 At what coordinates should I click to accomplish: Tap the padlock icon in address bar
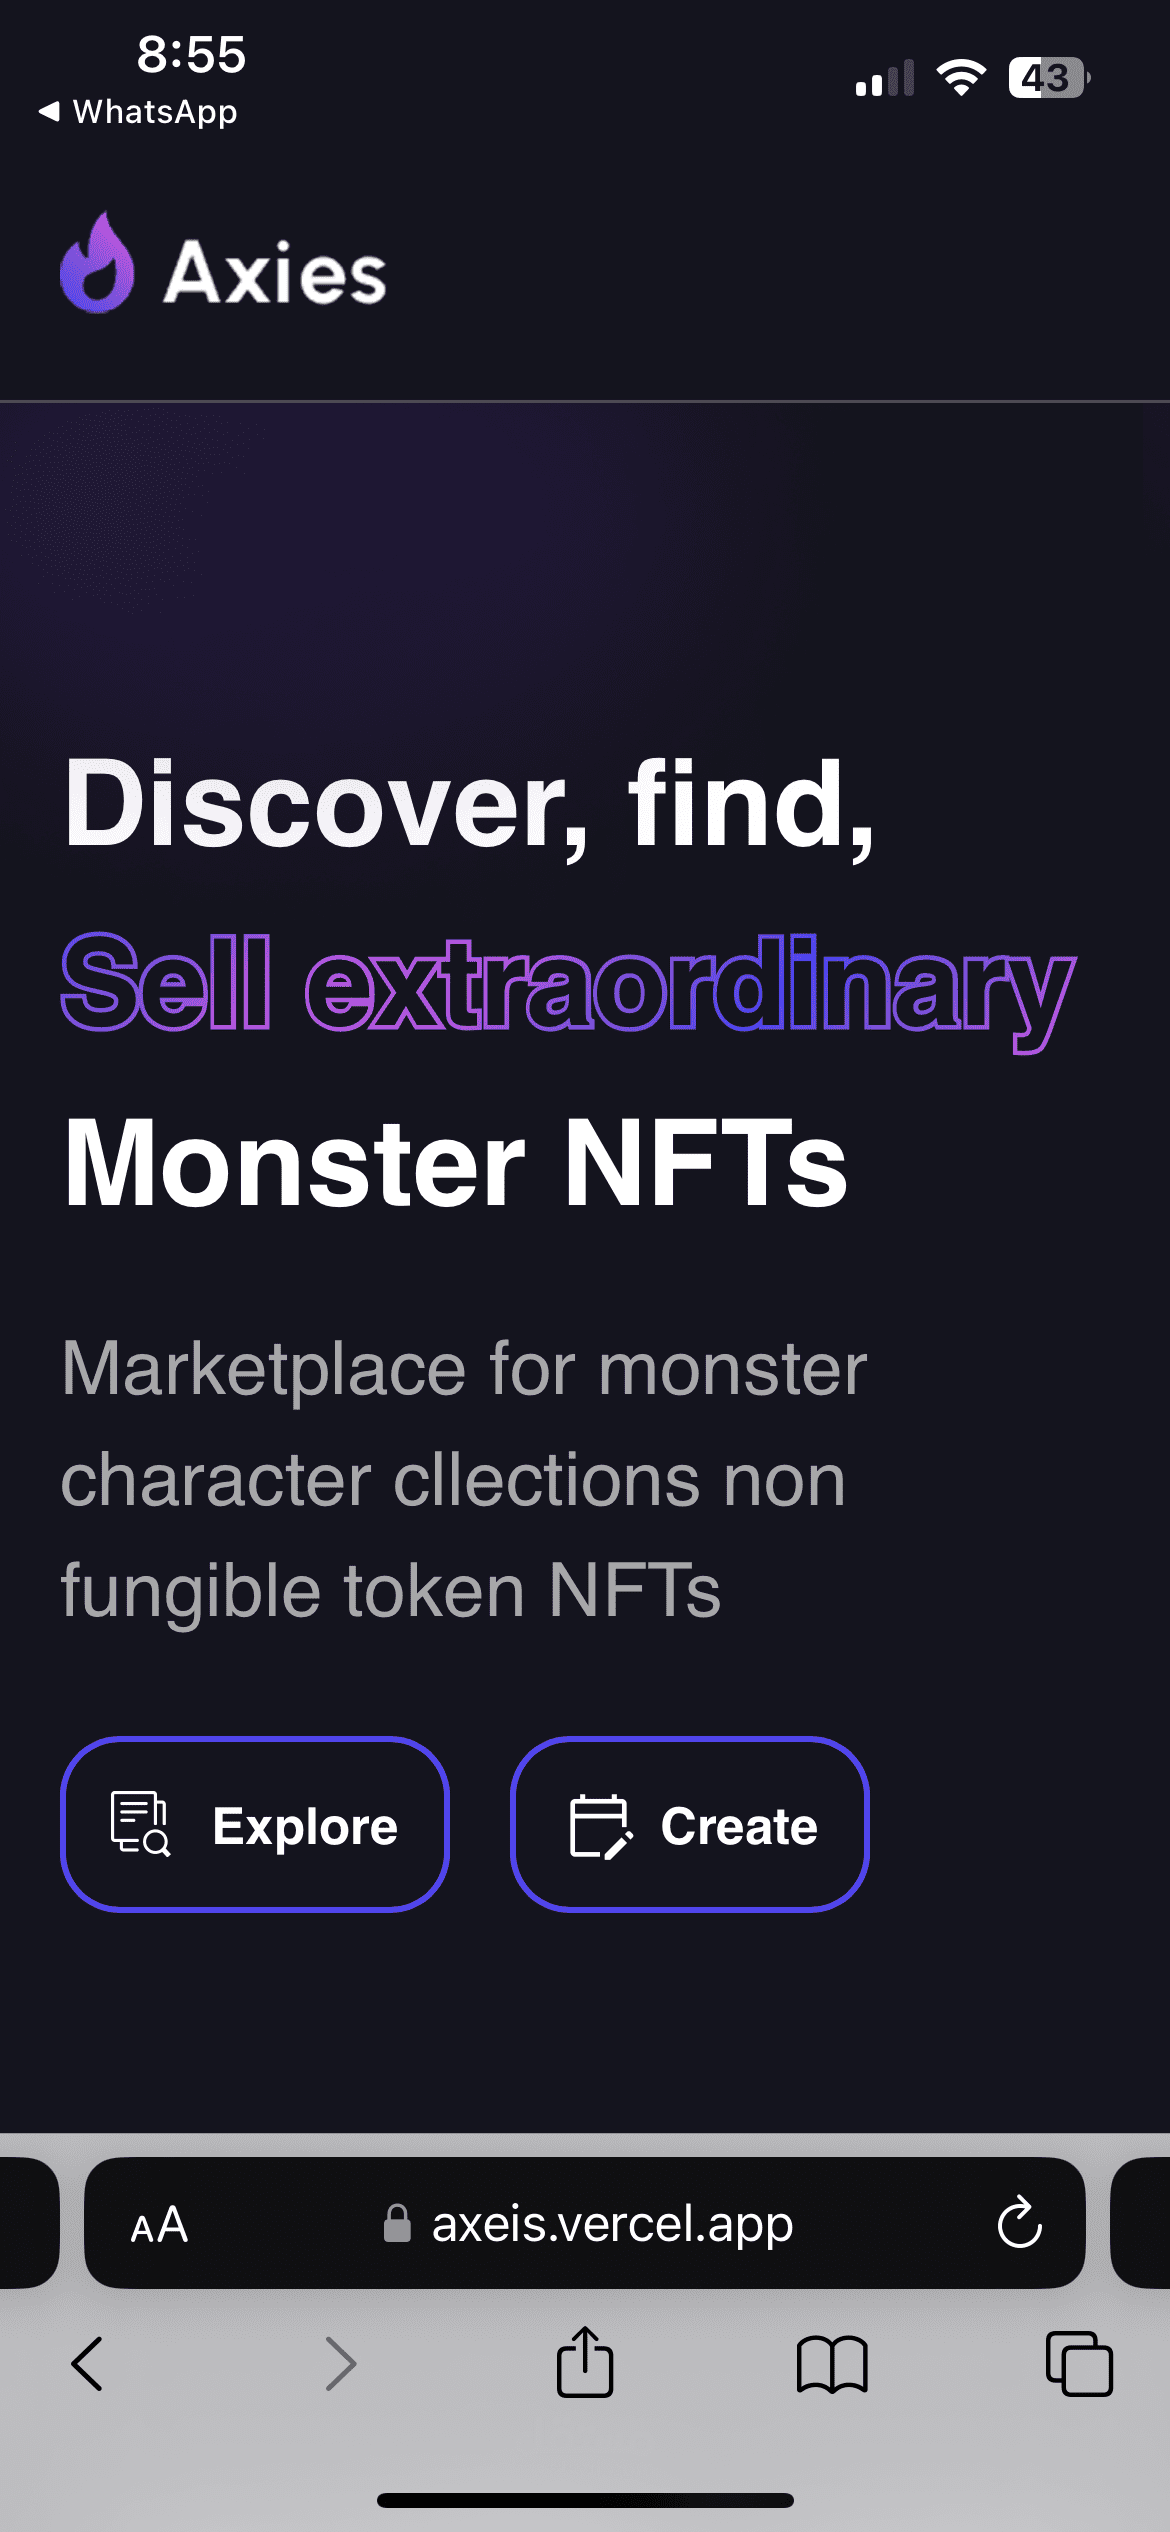click(397, 2223)
